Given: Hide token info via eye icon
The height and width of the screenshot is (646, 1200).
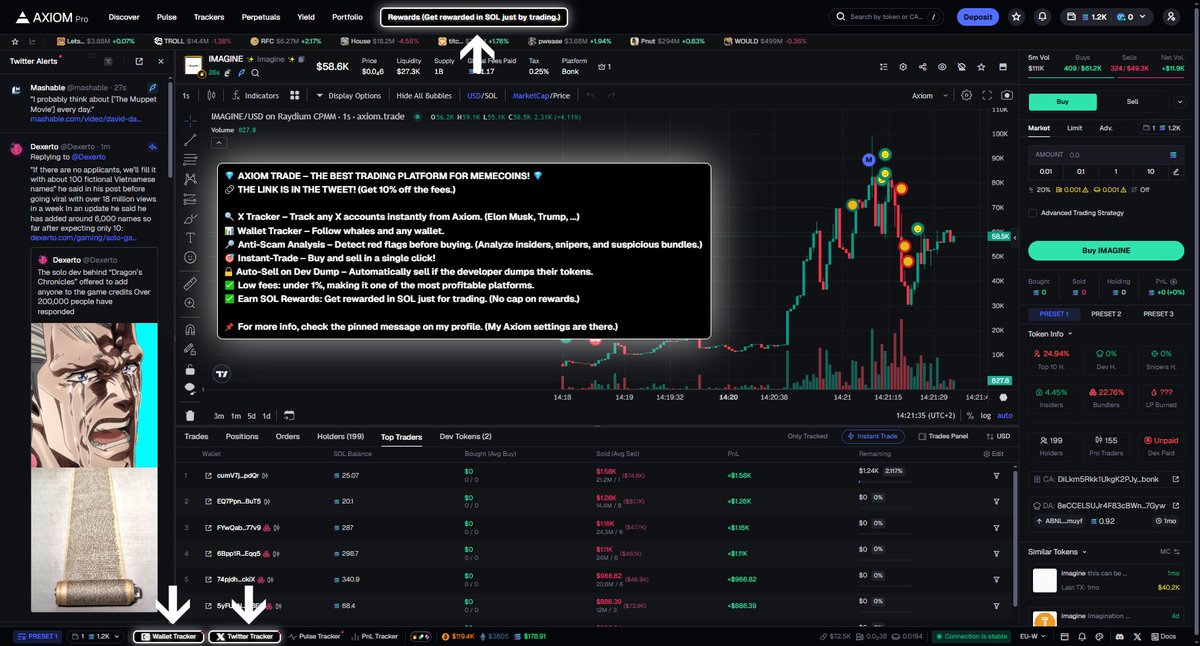Looking at the screenshot, I should pyautogui.click(x=942, y=67).
